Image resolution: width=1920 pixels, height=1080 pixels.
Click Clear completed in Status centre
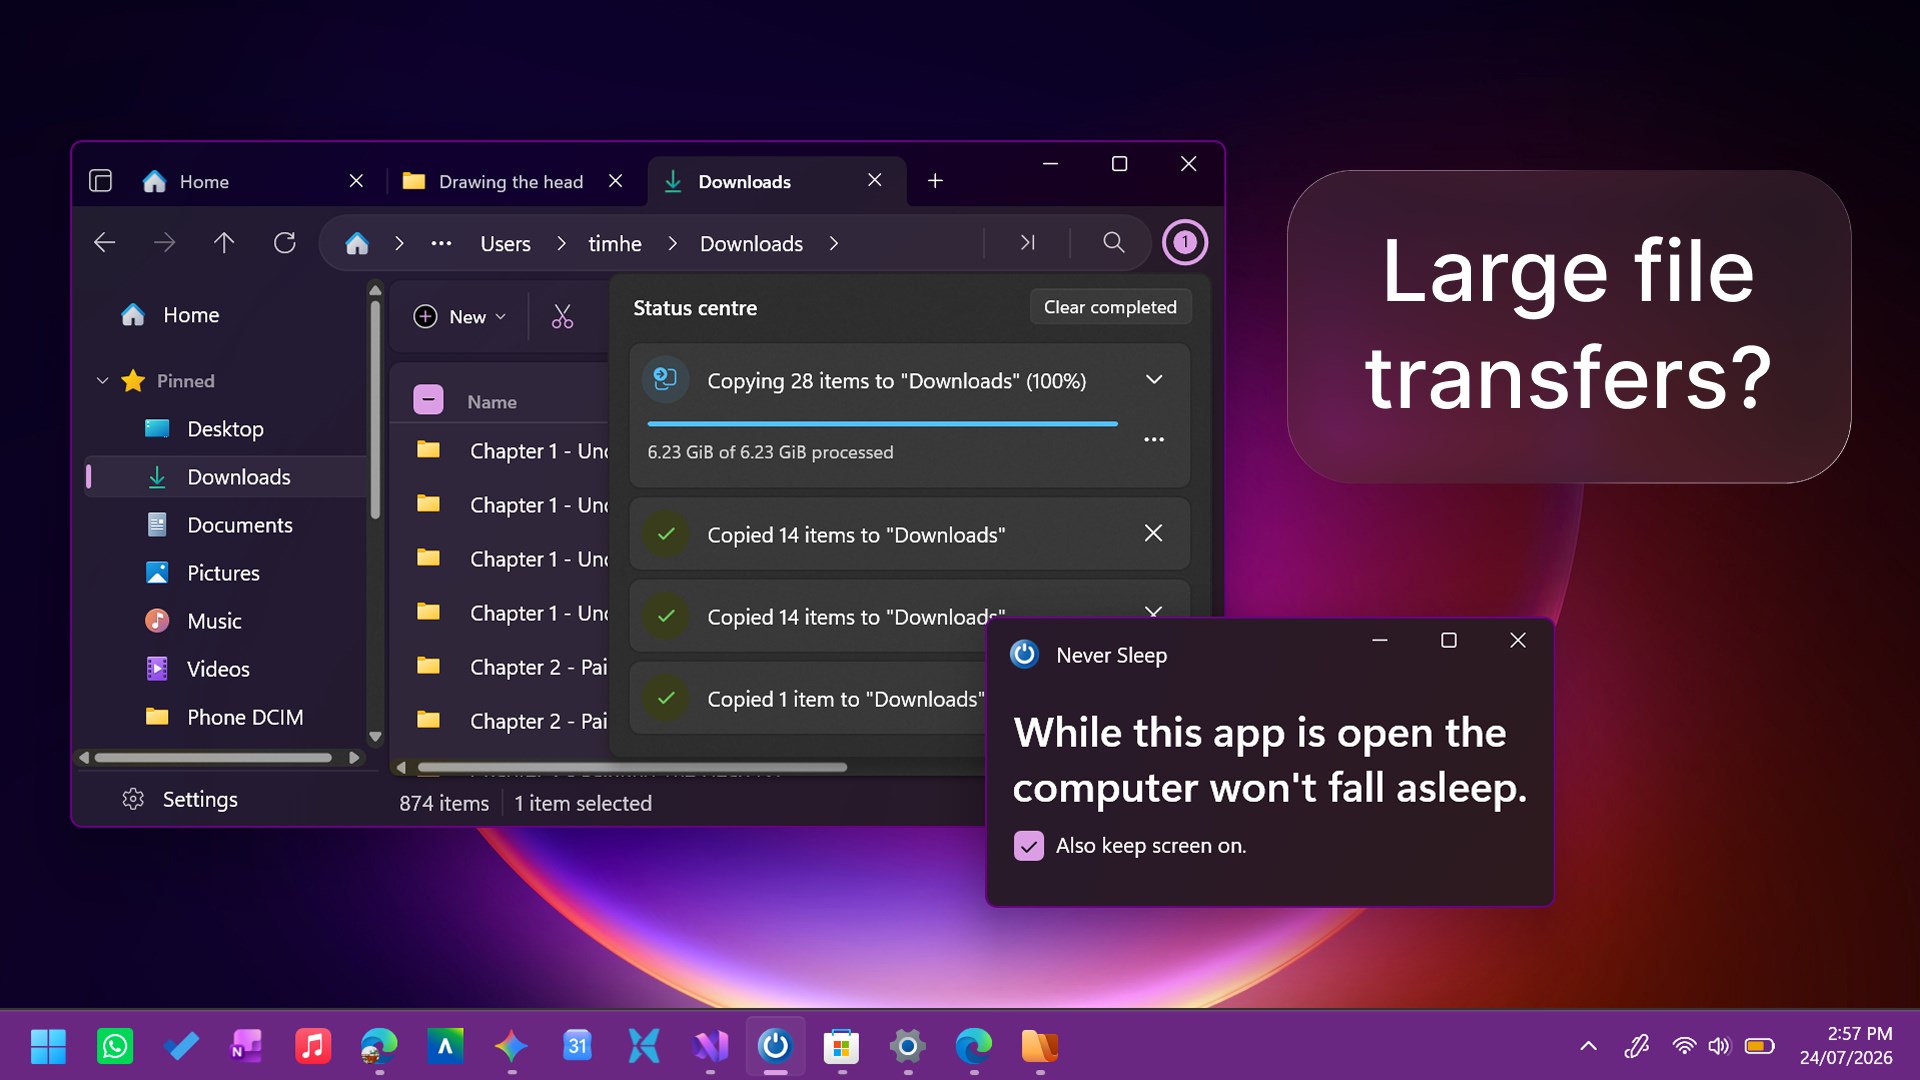(x=1110, y=307)
